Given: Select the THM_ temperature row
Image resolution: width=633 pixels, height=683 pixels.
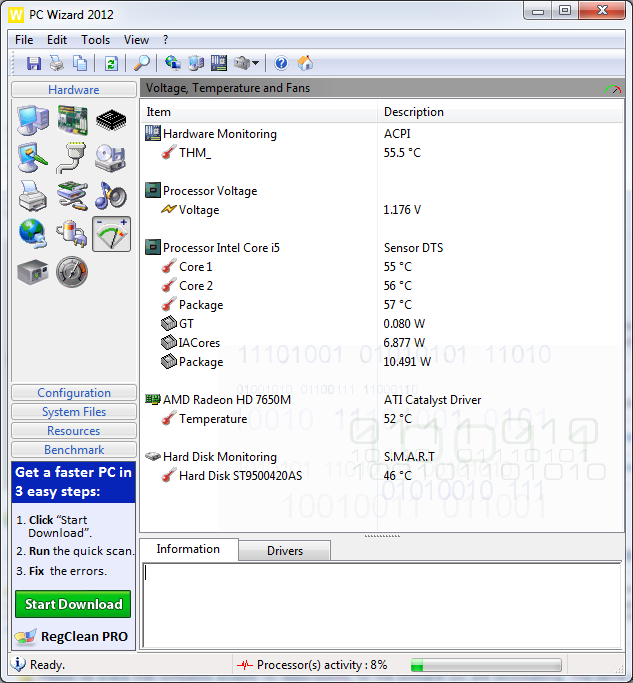Looking at the screenshot, I should tap(383, 153).
